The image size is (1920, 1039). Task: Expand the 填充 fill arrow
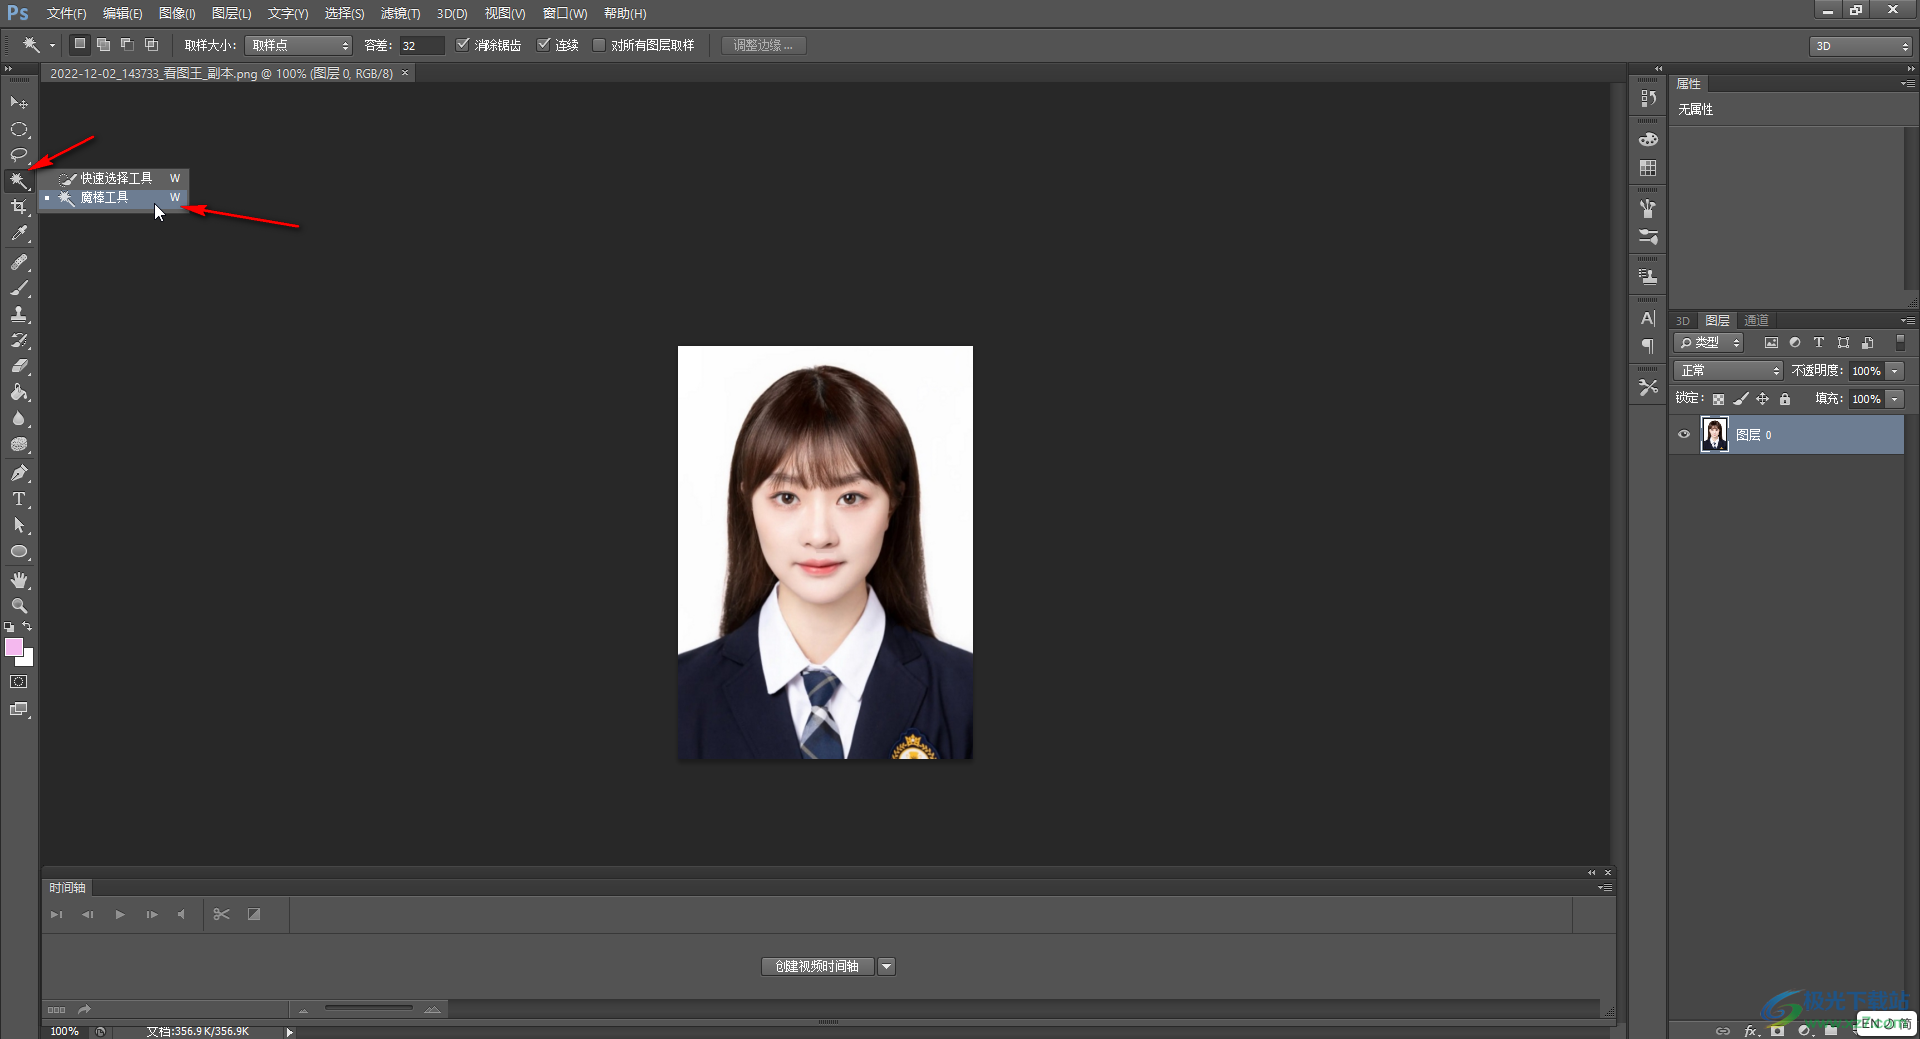(x=1895, y=399)
